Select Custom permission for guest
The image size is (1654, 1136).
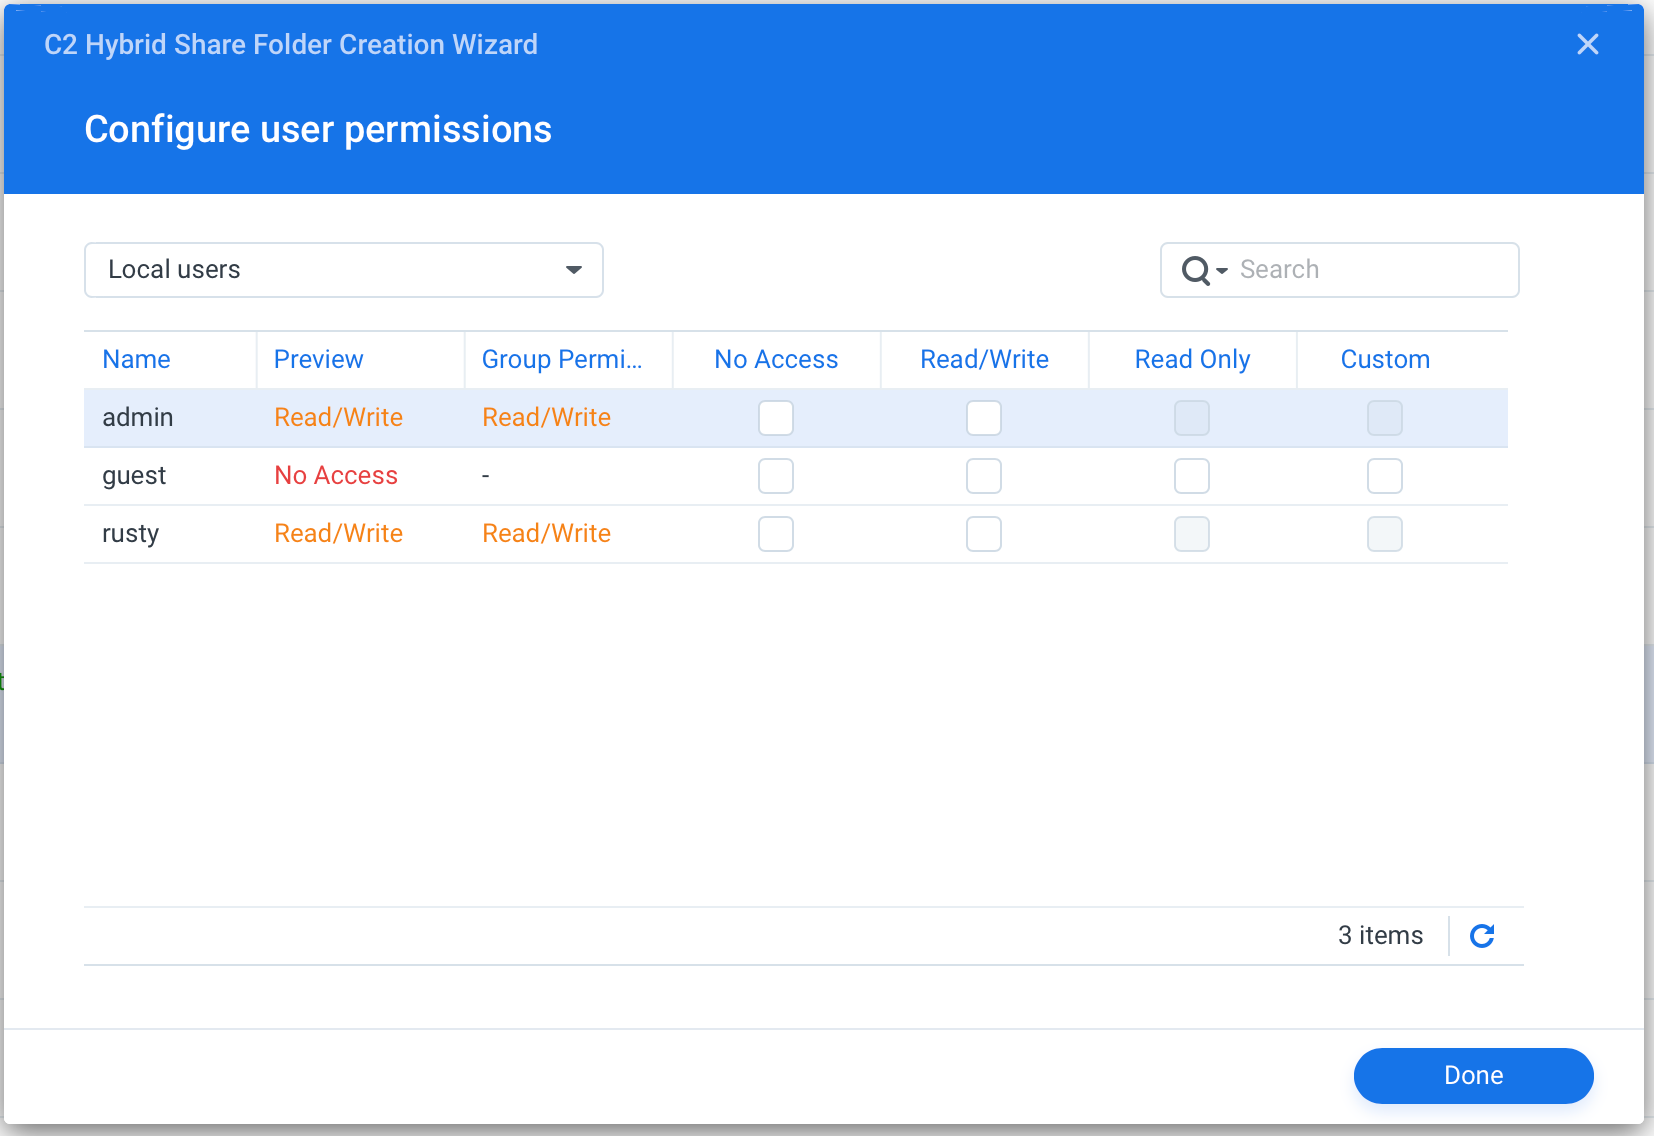1385,476
